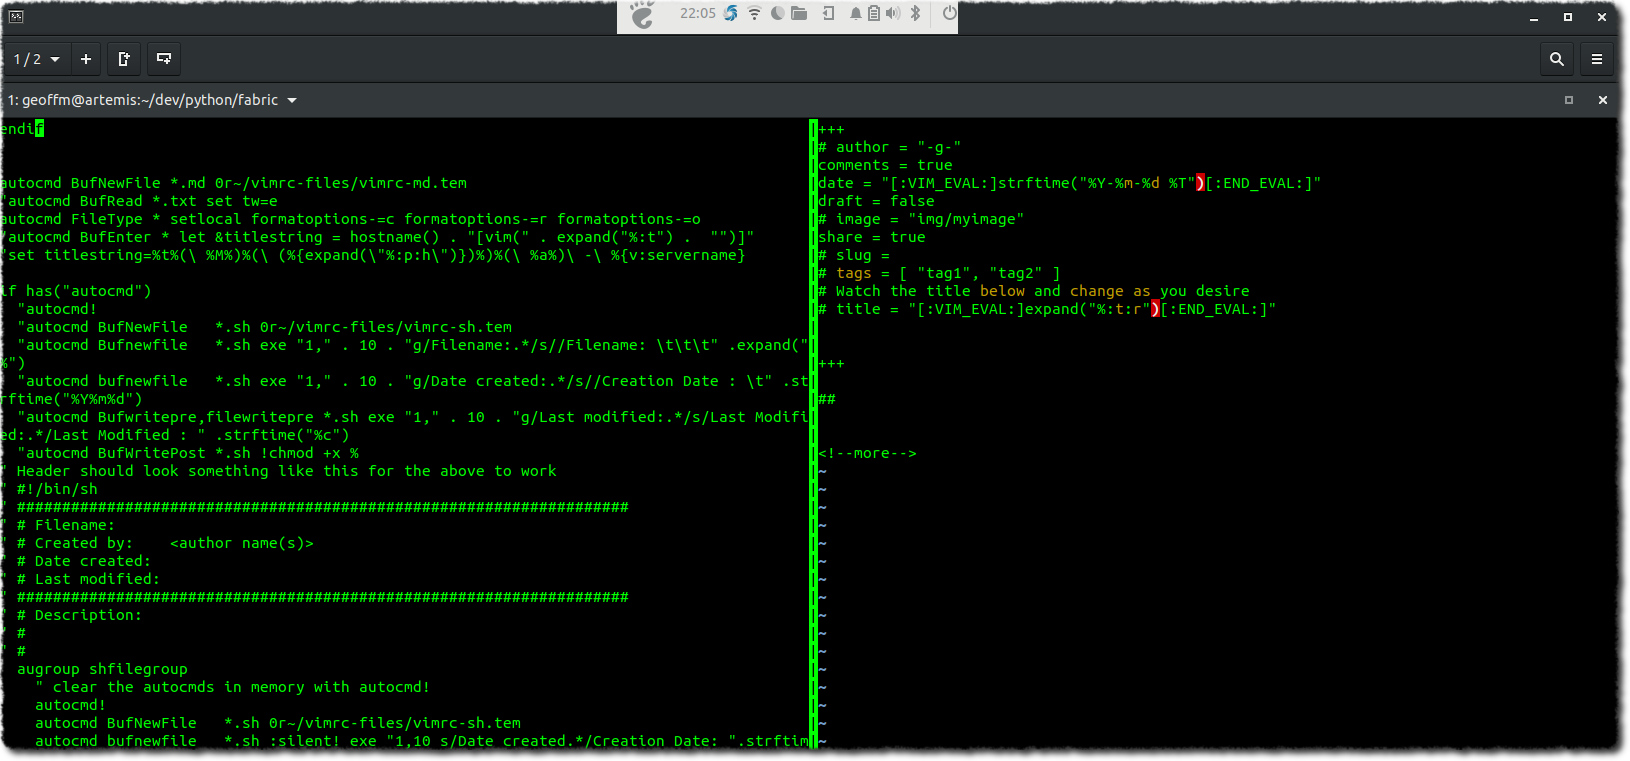Click line 'autocmd BufEnter * let &titlestring'
Screen dimensions: 1630x761
point(378,237)
